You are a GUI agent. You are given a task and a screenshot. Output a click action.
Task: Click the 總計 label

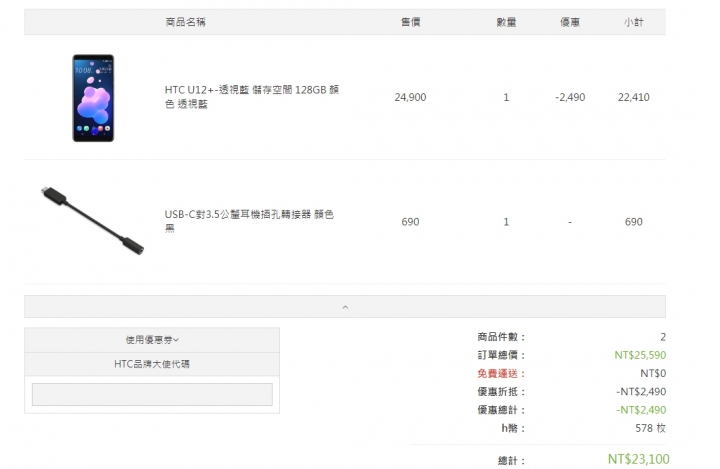(x=512, y=460)
